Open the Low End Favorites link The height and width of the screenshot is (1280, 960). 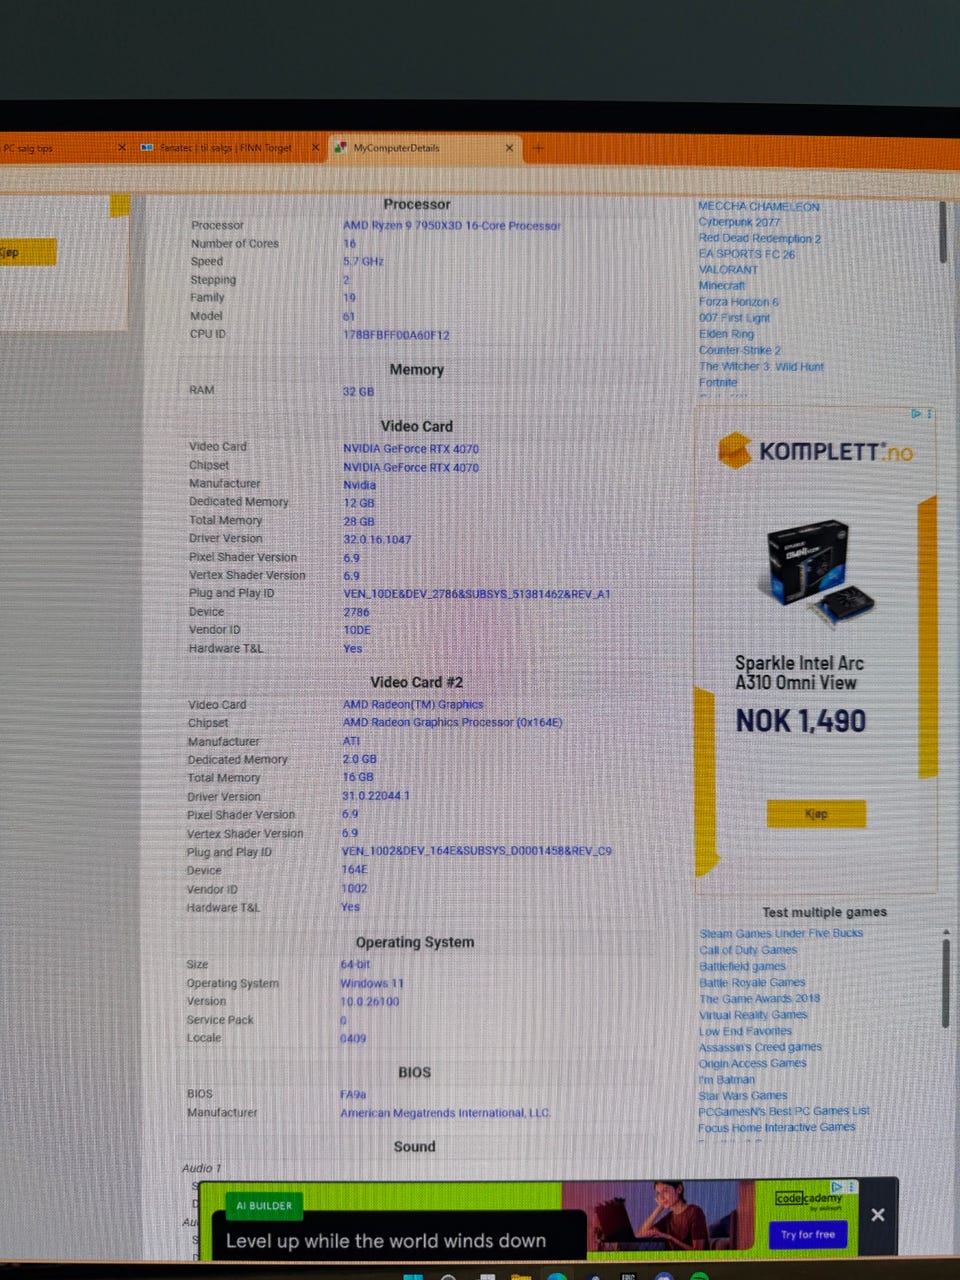tap(745, 1030)
